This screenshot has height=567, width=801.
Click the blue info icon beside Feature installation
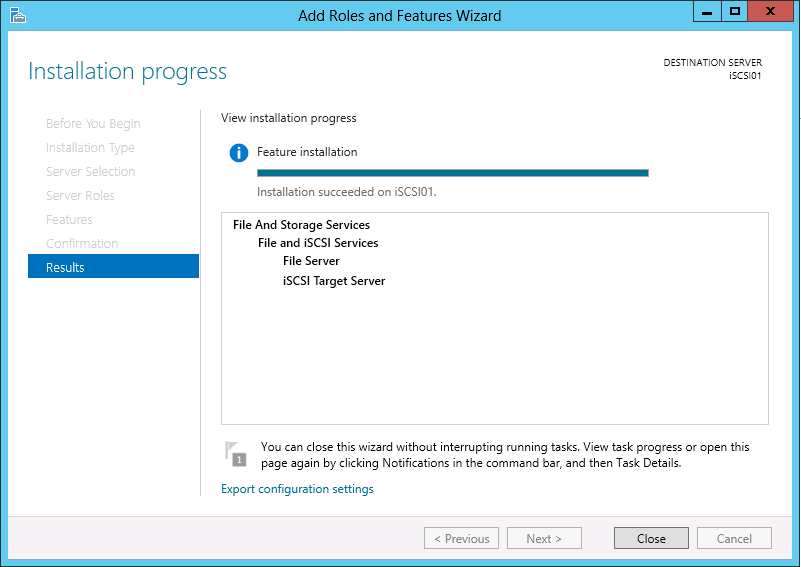[239, 153]
